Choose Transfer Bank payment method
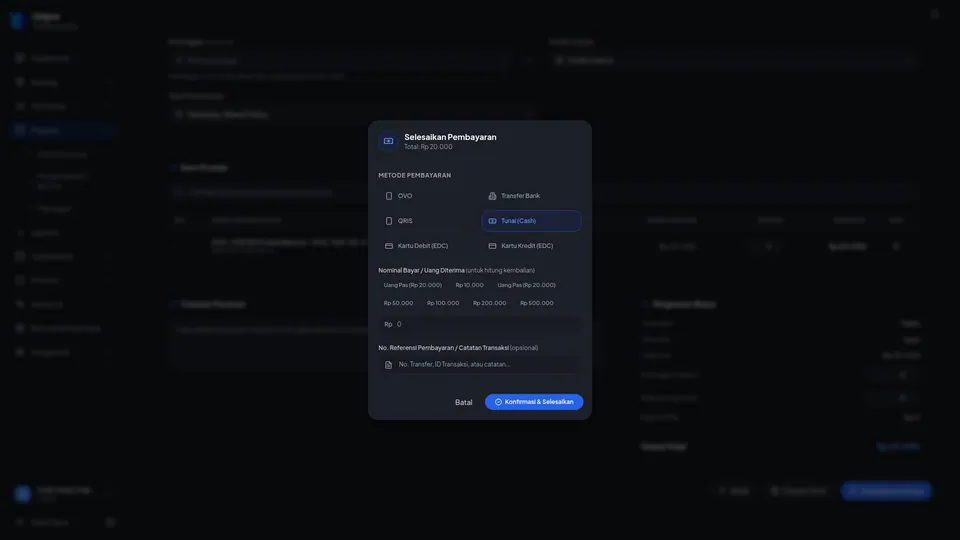The width and height of the screenshot is (960, 540). tap(531, 196)
